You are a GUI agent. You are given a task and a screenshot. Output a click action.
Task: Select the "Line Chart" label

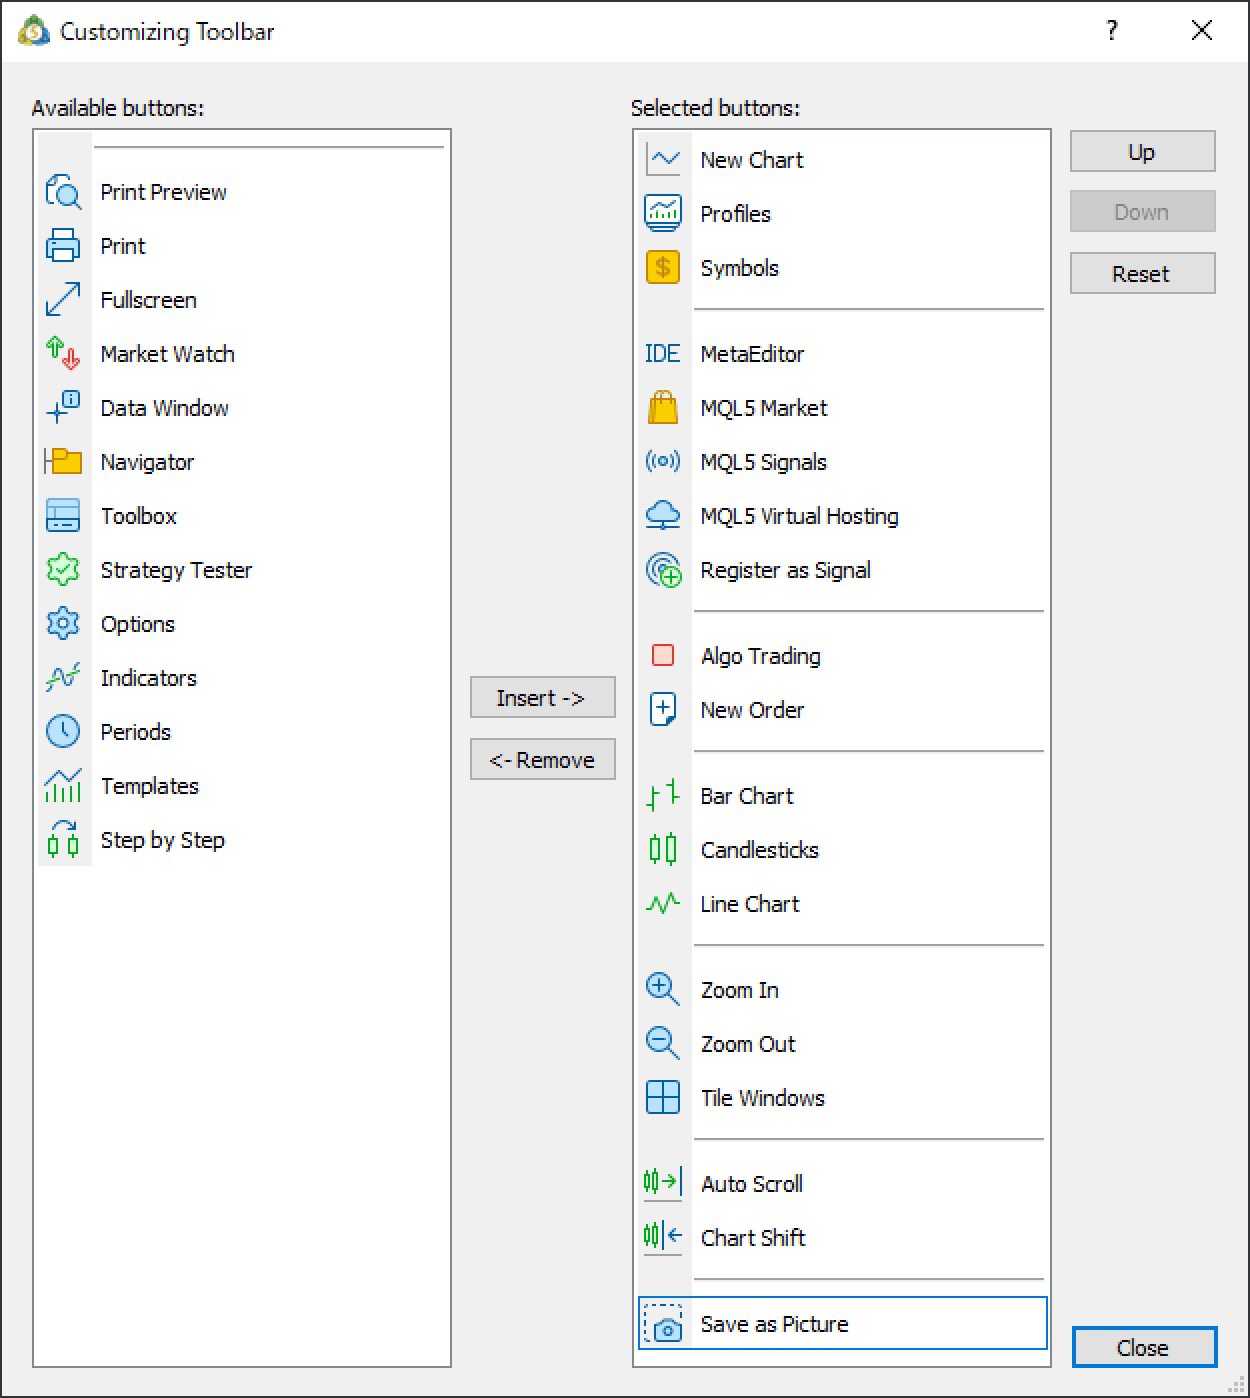pos(750,904)
